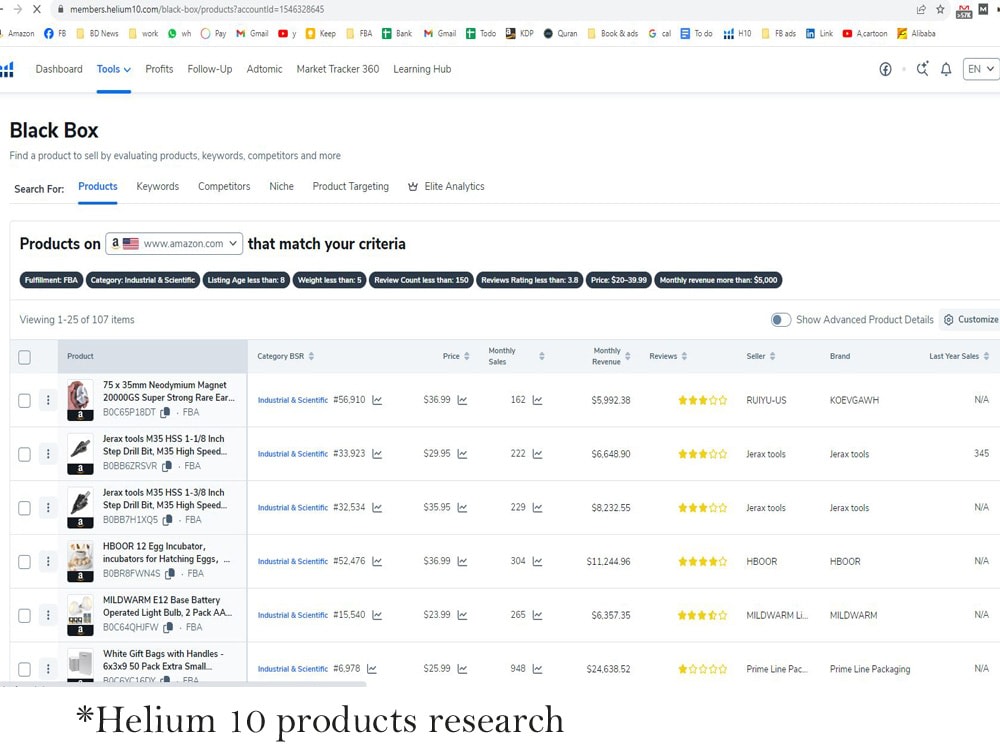Viewport: 1000px width, 750px height.
Task: Select Jerax 1-3/8 Inch drill bit checkbox
Action: [x=24, y=508]
